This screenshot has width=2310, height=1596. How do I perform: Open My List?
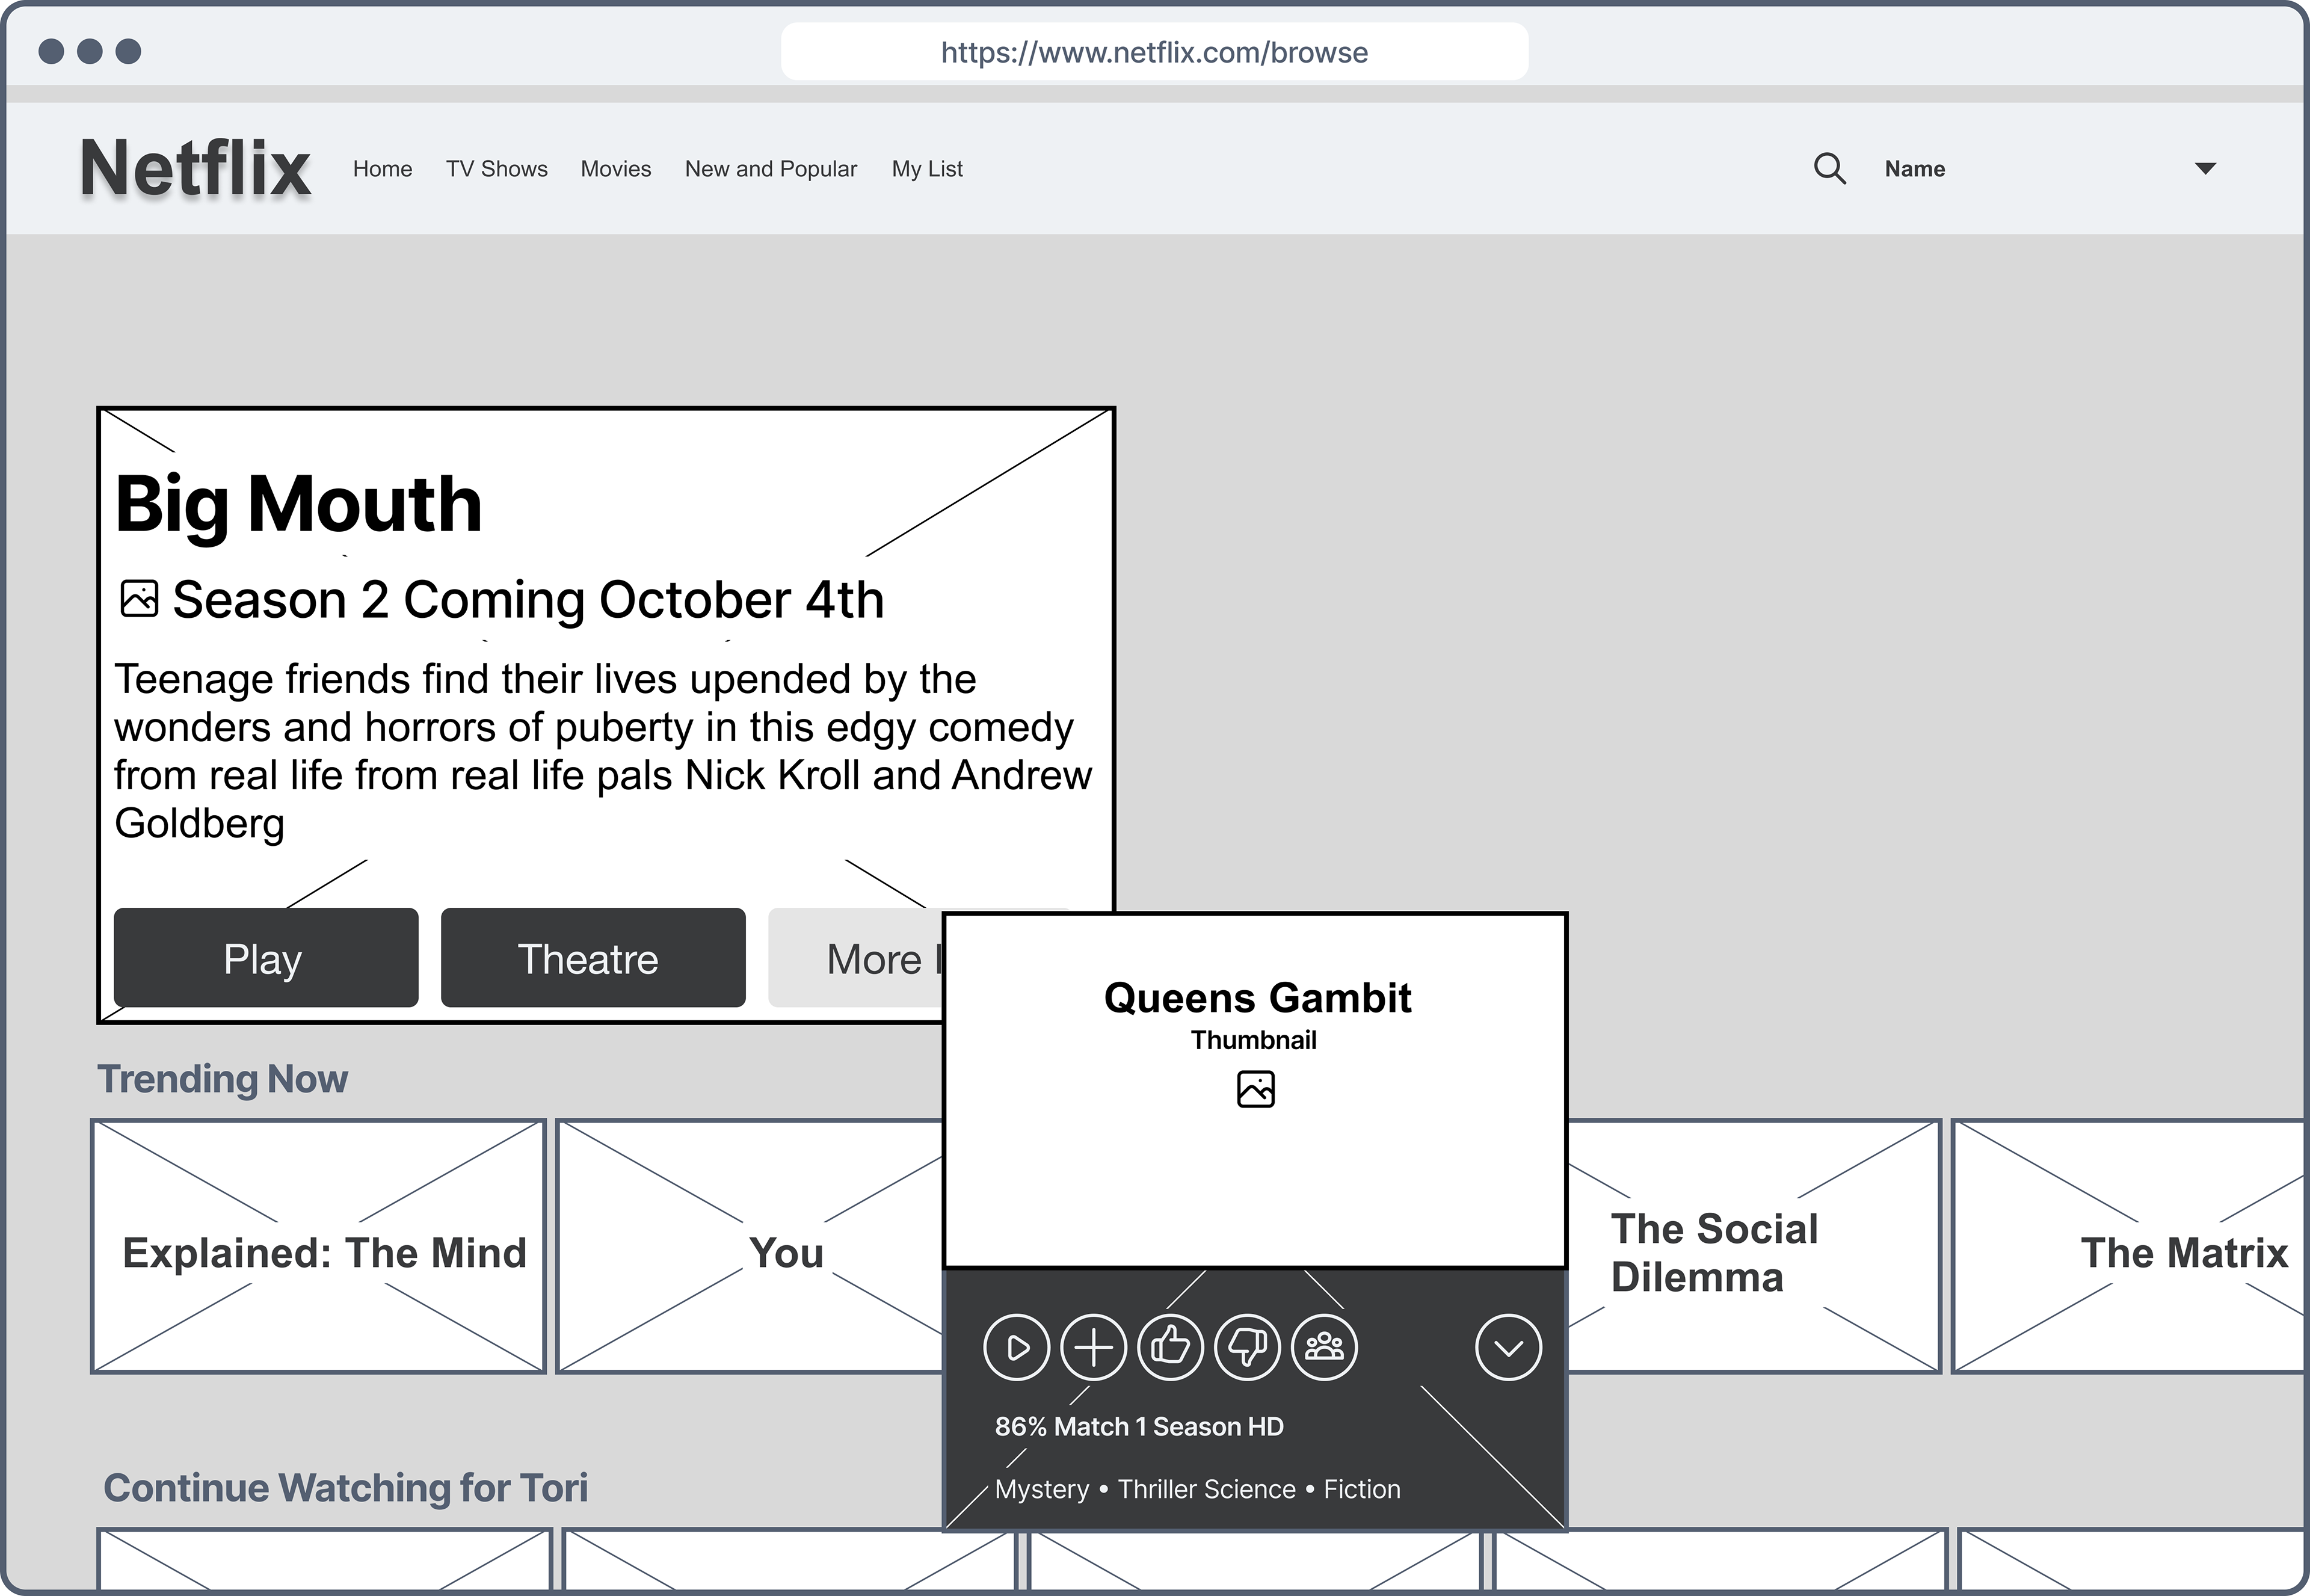[x=927, y=169]
